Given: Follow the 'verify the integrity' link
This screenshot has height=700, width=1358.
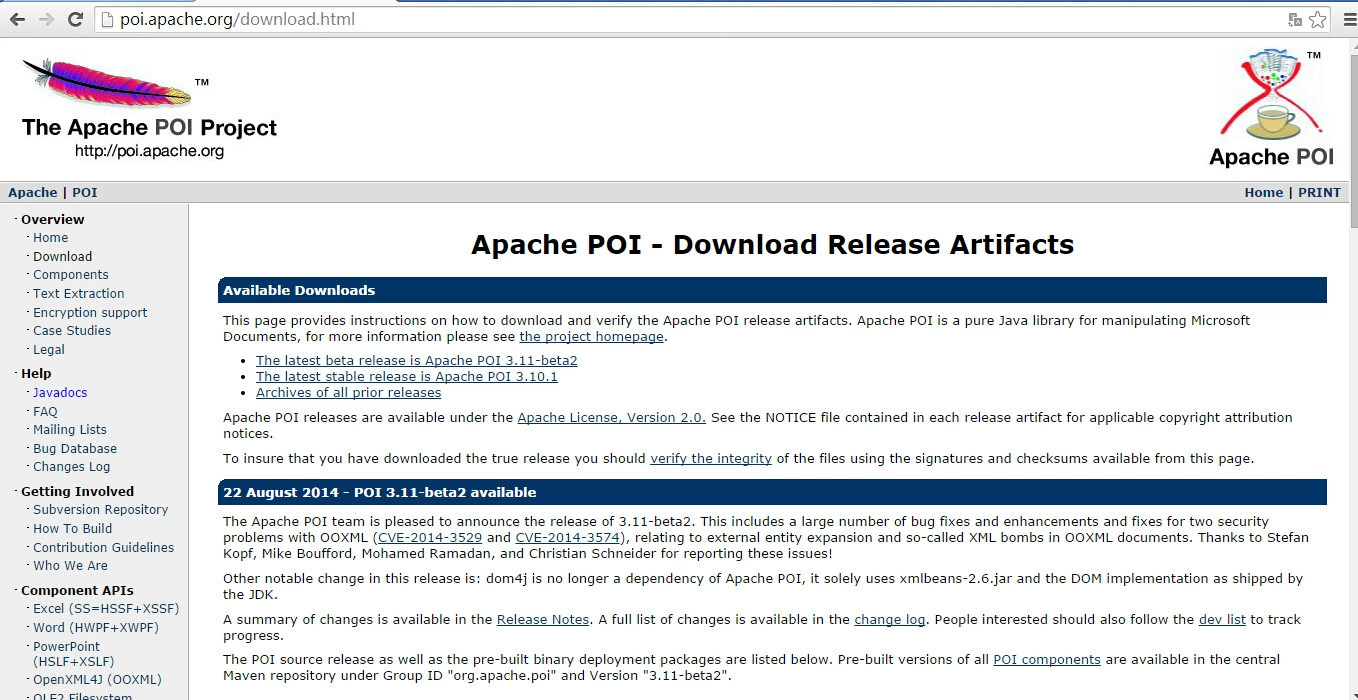Looking at the screenshot, I should click(x=711, y=459).
